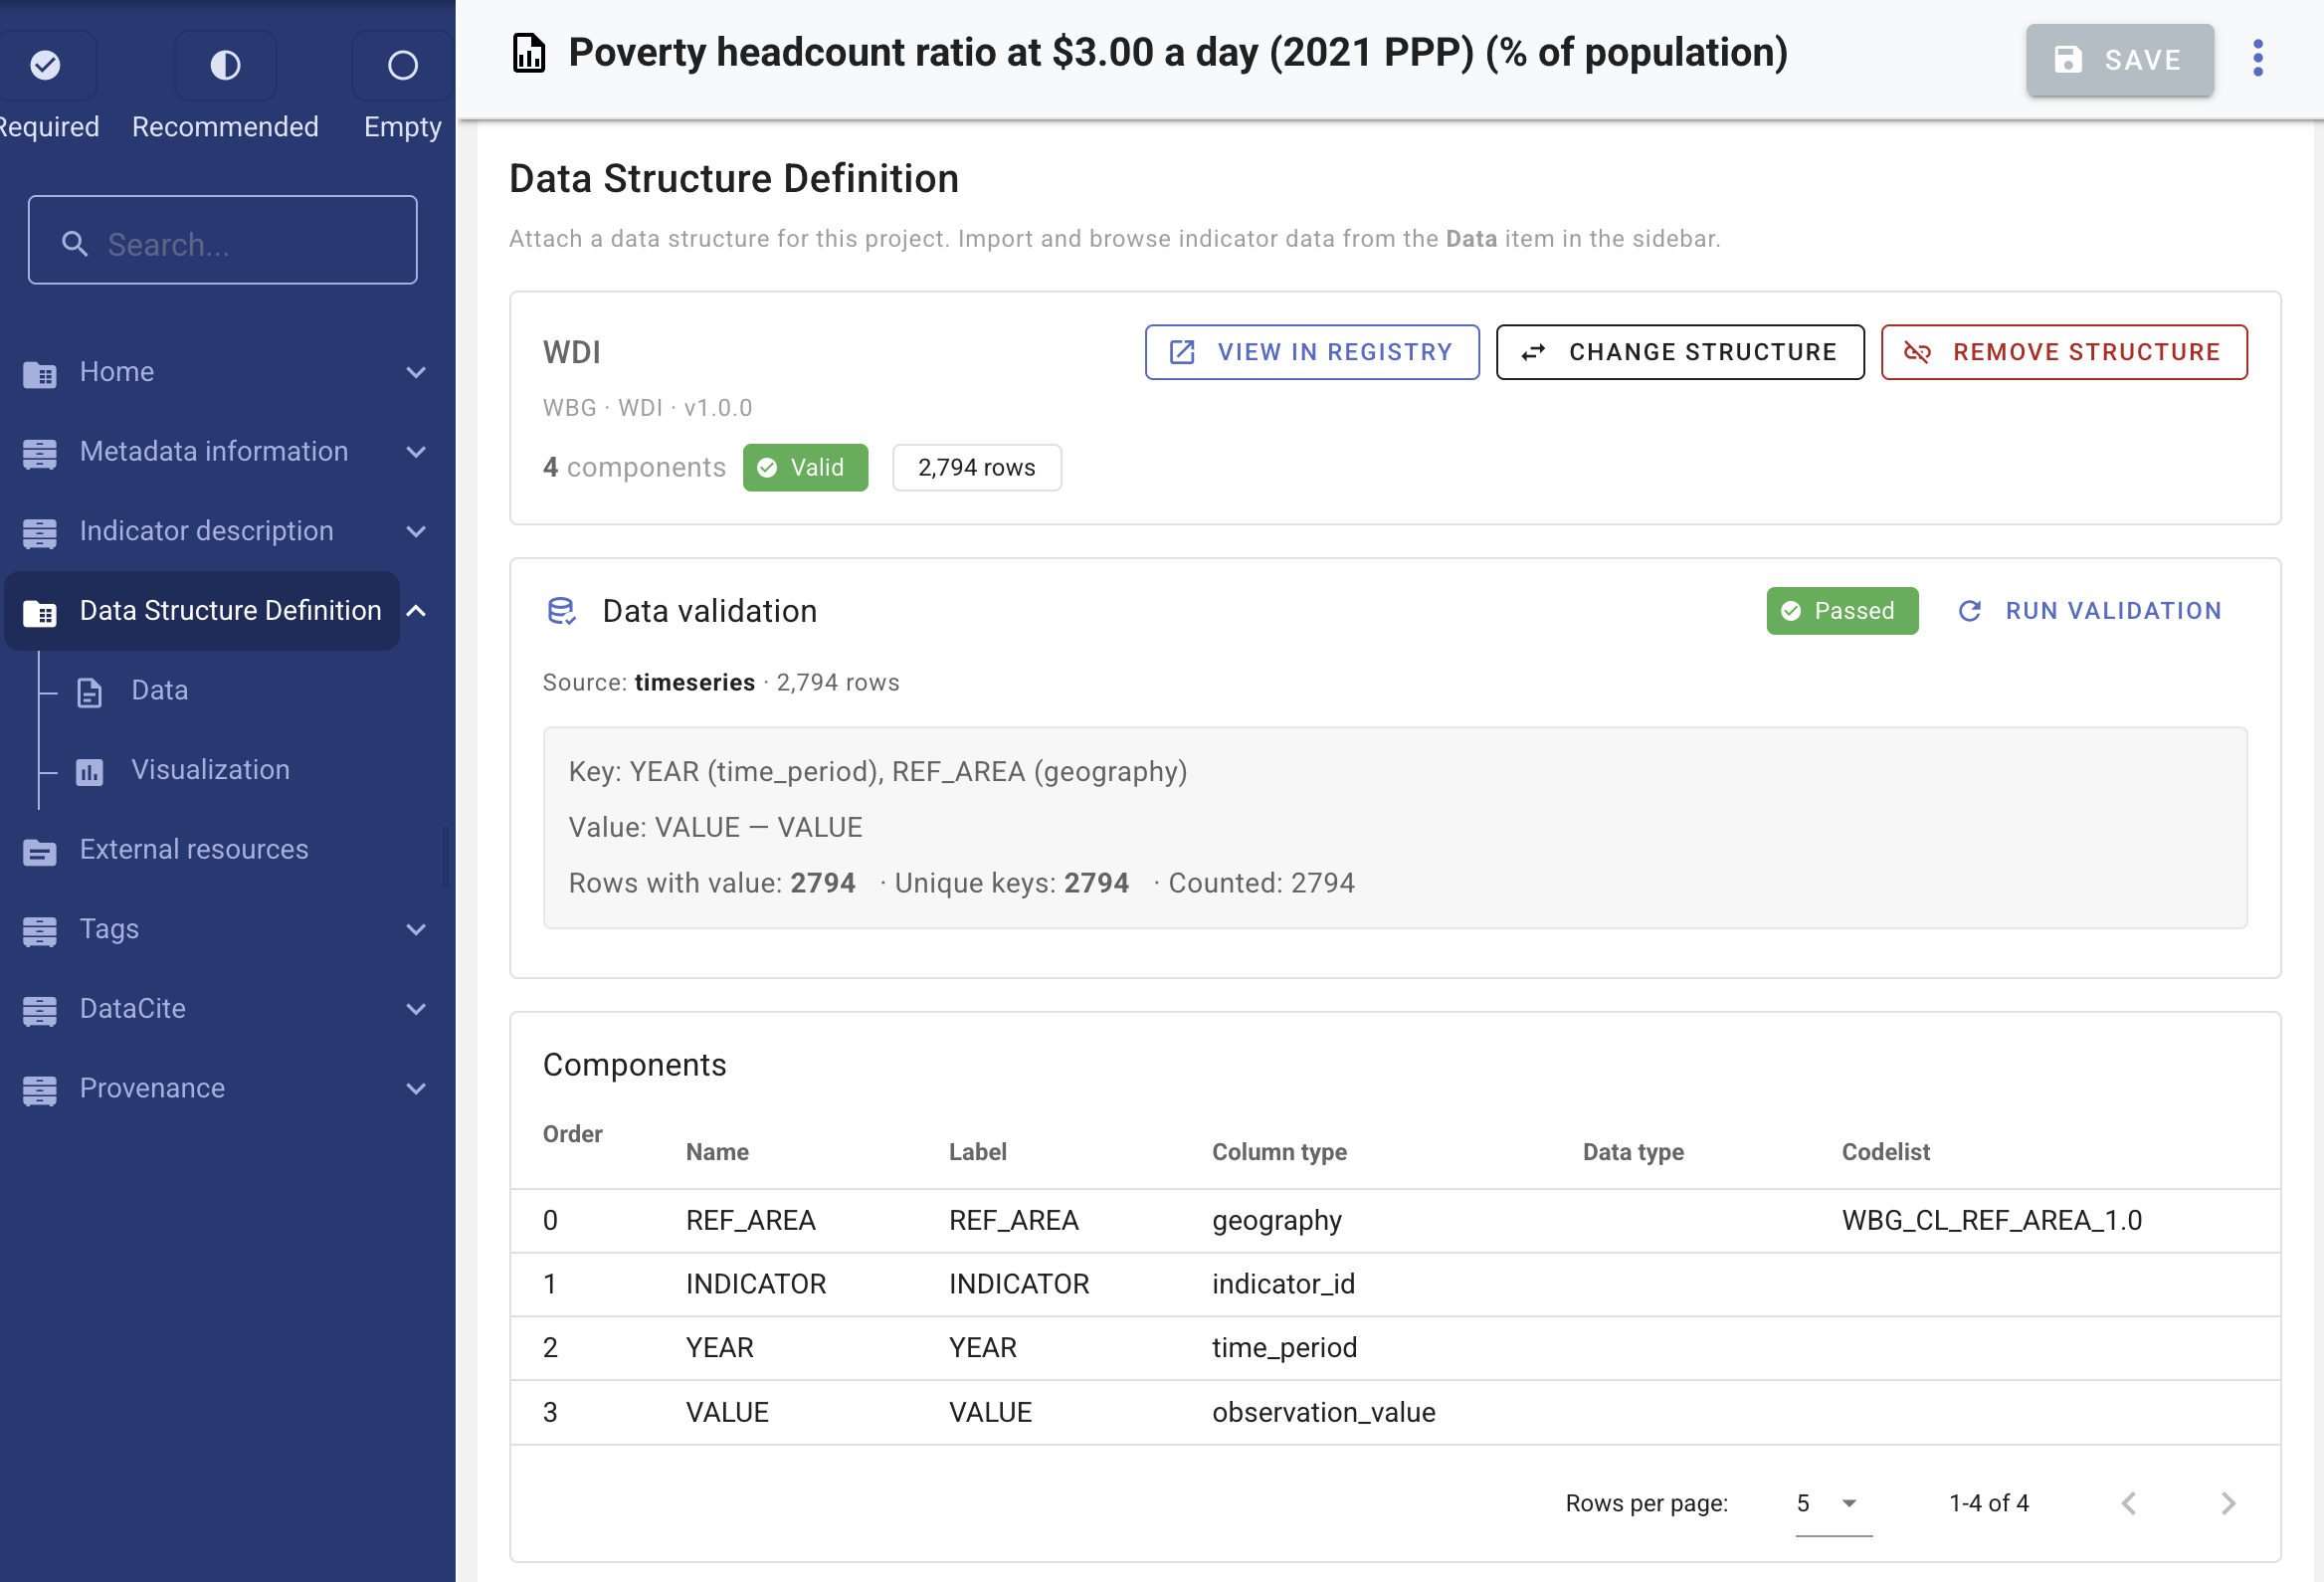The width and height of the screenshot is (2324, 1582).
Task: Select the Provenance menu item
Action: (152, 1088)
